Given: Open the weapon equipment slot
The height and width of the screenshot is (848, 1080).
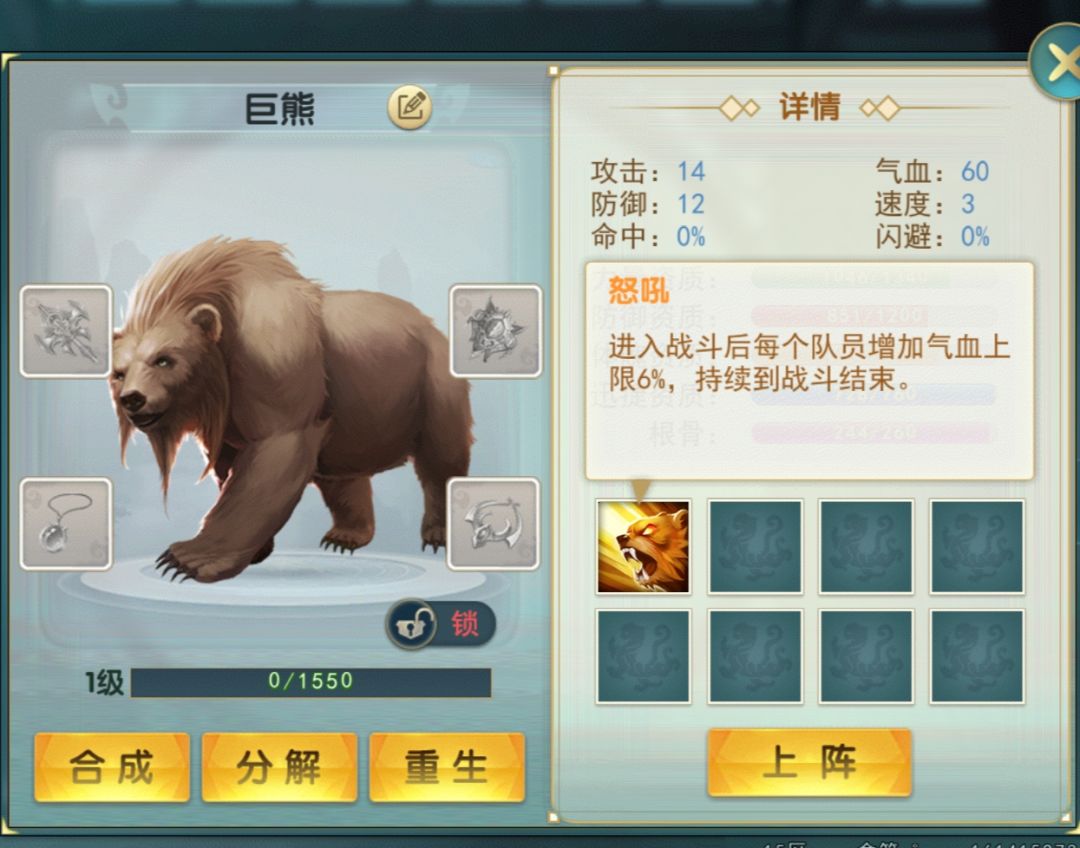Looking at the screenshot, I should pyautogui.click(x=66, y=331).
